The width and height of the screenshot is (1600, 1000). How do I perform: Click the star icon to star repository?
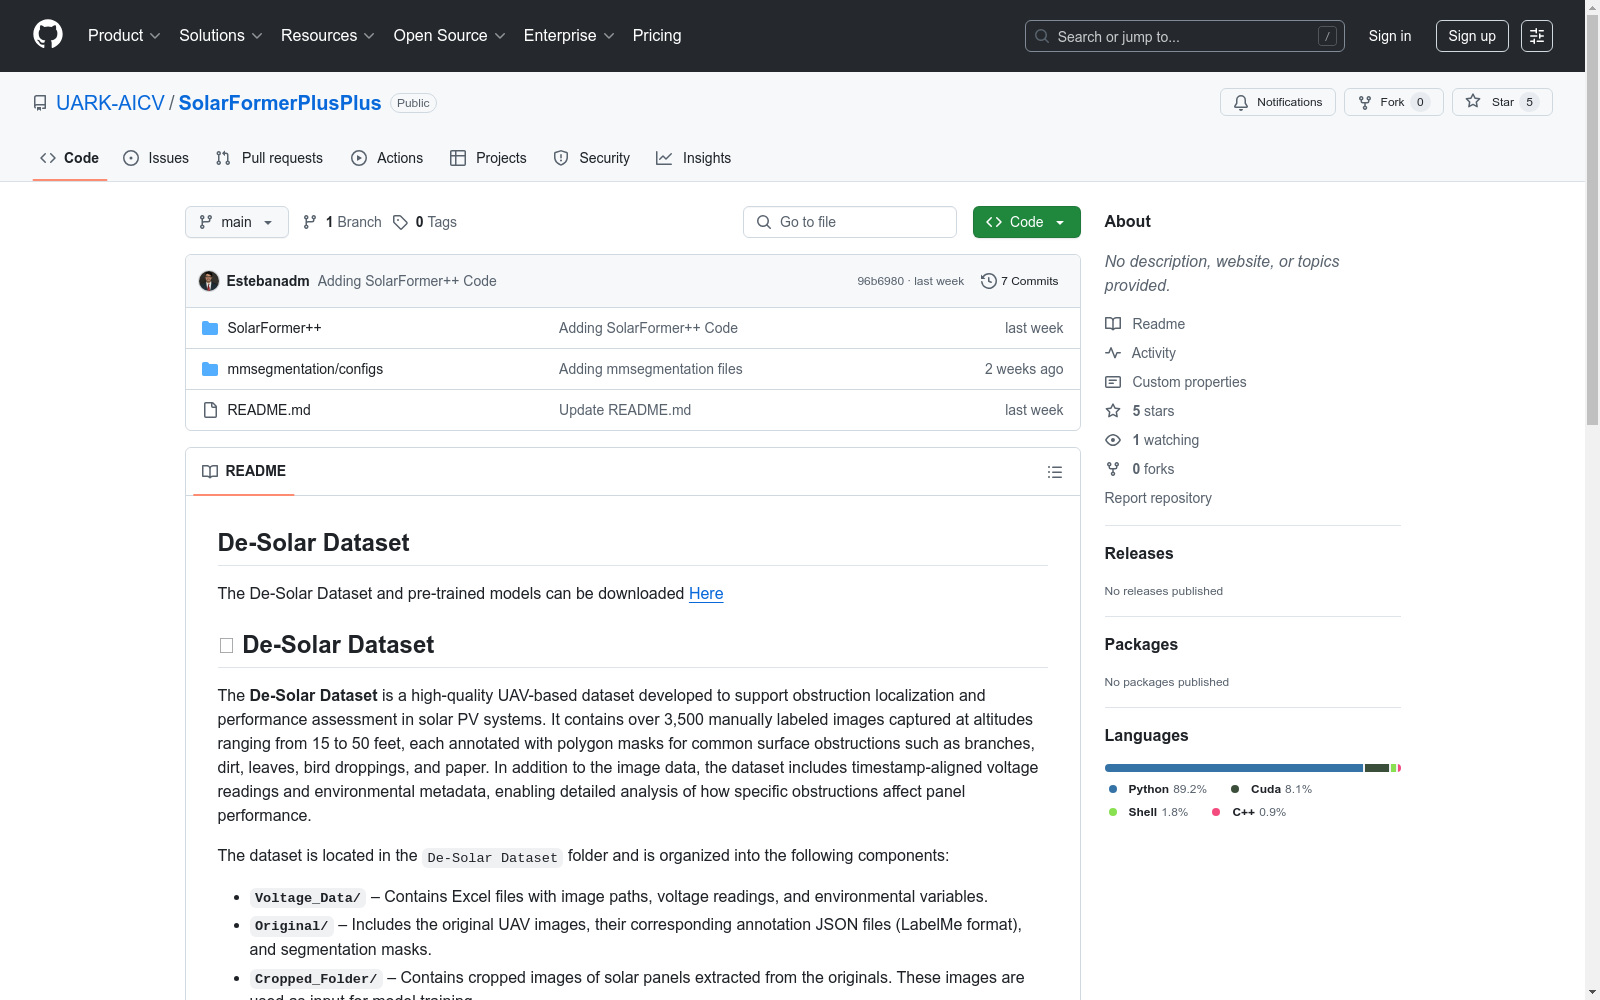1473,101
